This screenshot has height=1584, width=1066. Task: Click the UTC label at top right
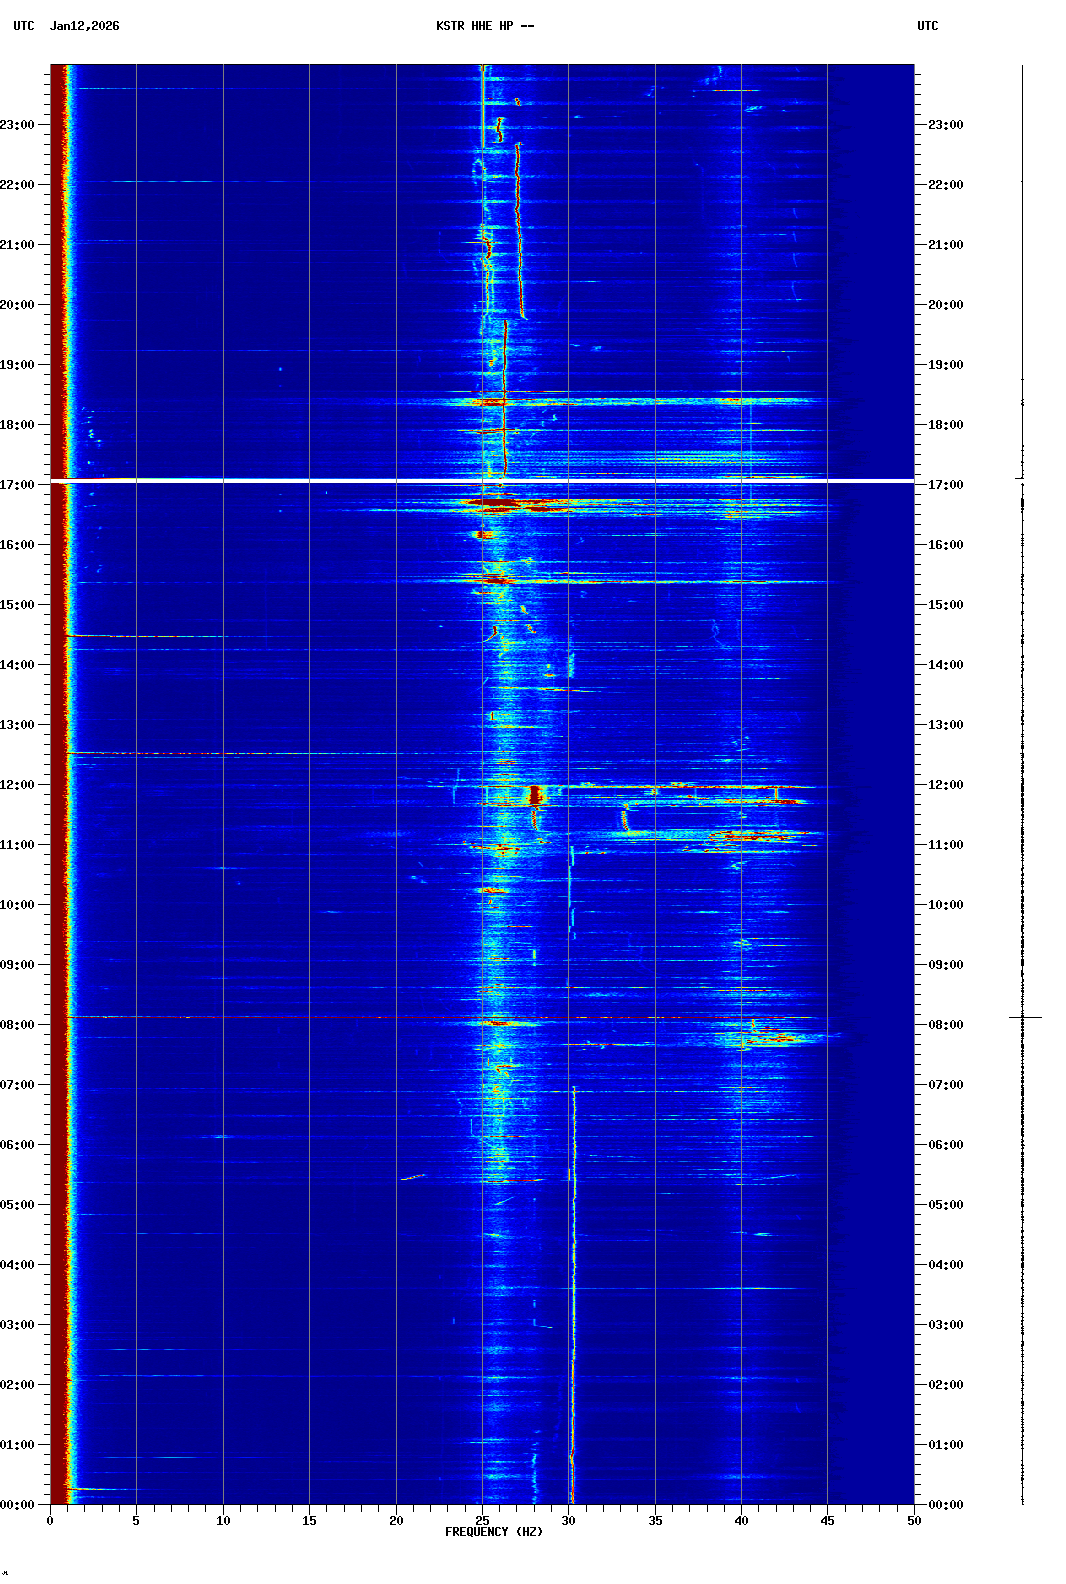[x=927, y=26]
